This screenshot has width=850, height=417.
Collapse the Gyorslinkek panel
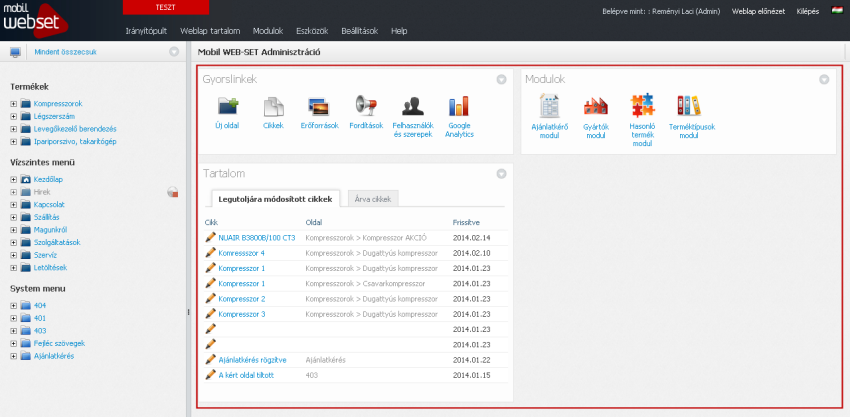coord(501,79)
